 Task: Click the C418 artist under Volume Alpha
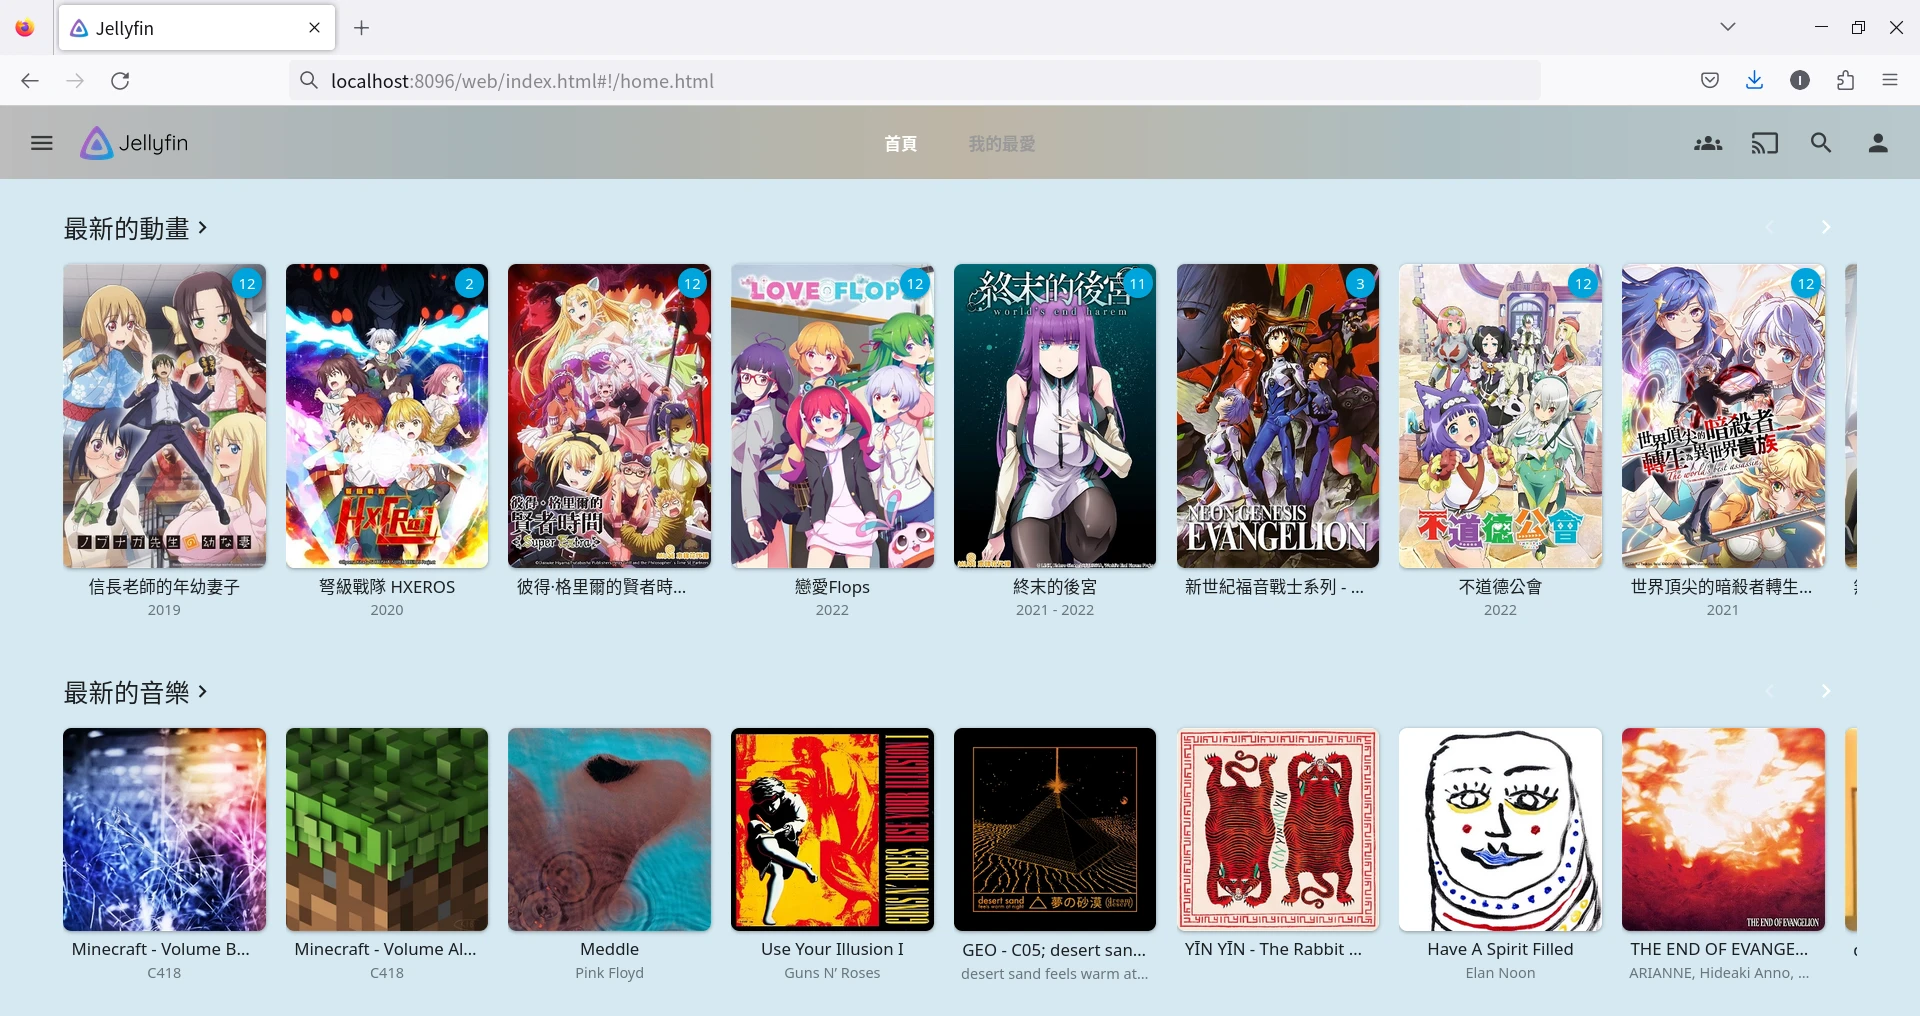pos(387,973)
